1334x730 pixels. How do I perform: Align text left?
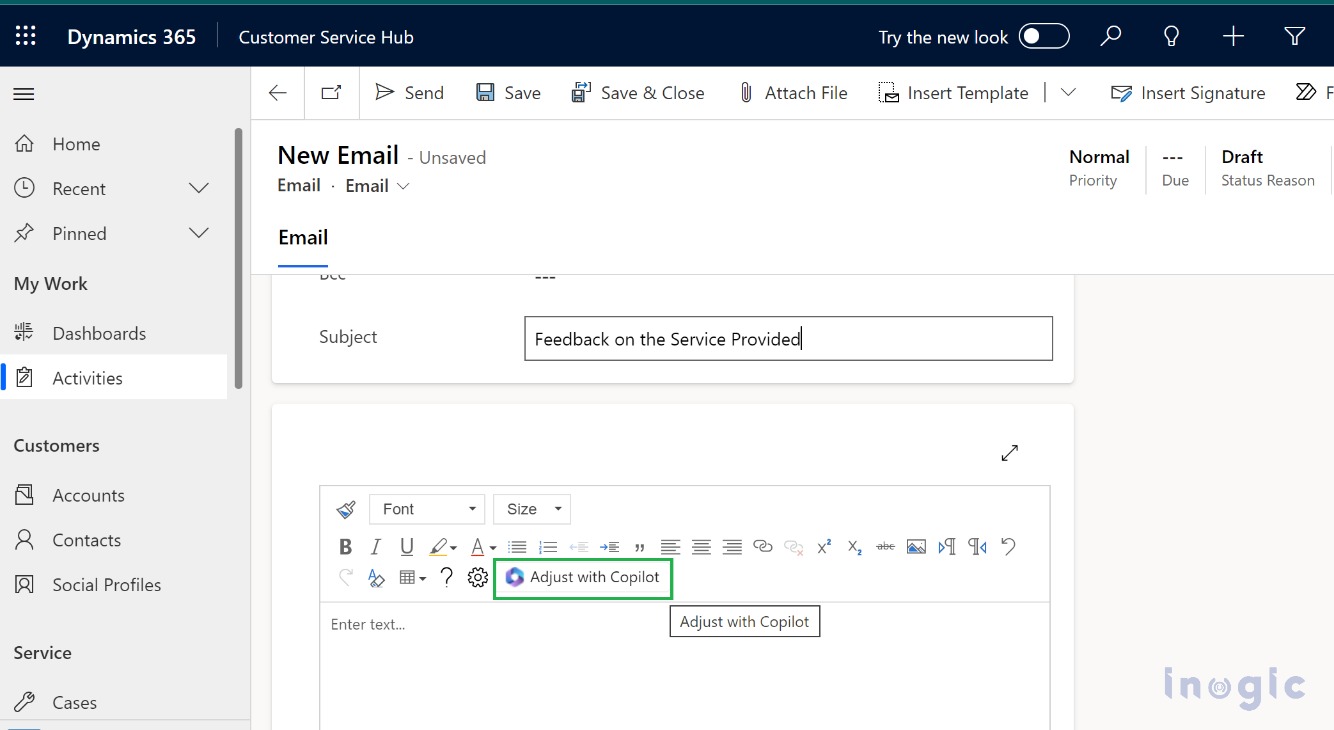670,547
